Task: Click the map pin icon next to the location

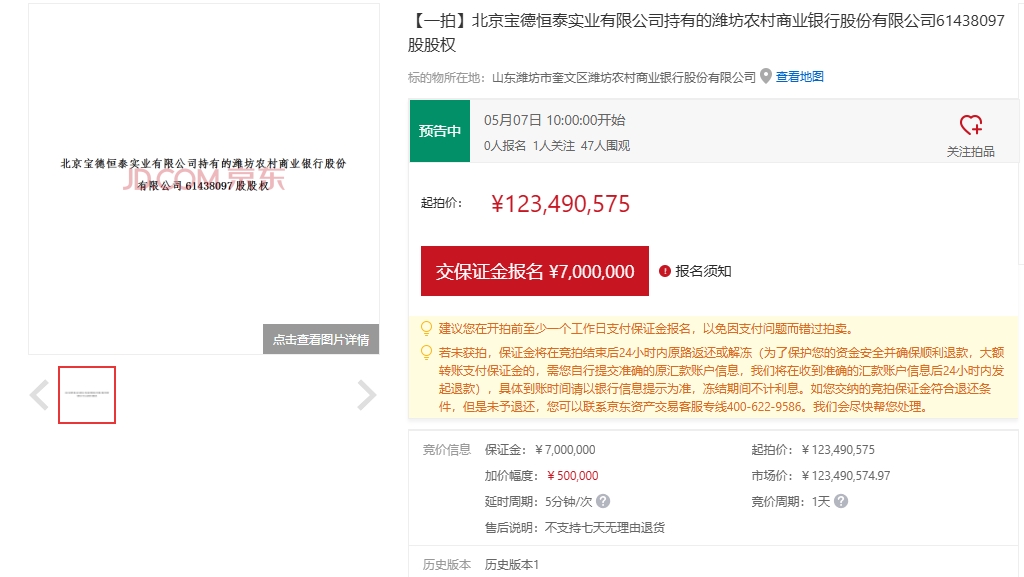Action: [766, 76]
